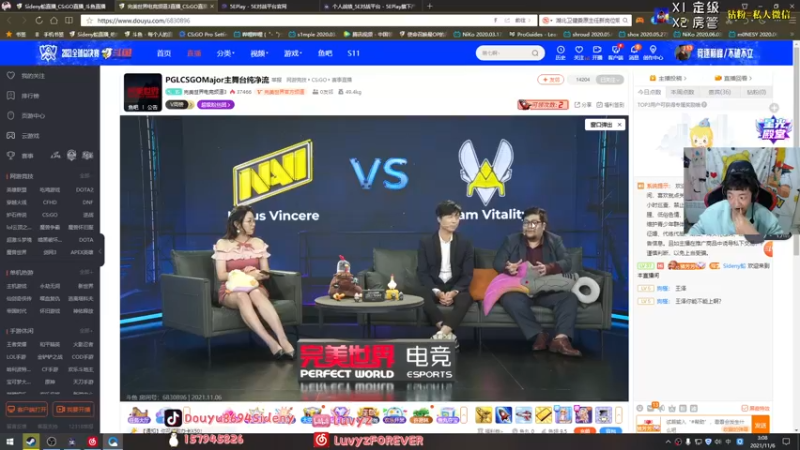This screenshot has width=800, height=450.
Task: Open the rankings icon in sidebar
Action: [11, 95]
